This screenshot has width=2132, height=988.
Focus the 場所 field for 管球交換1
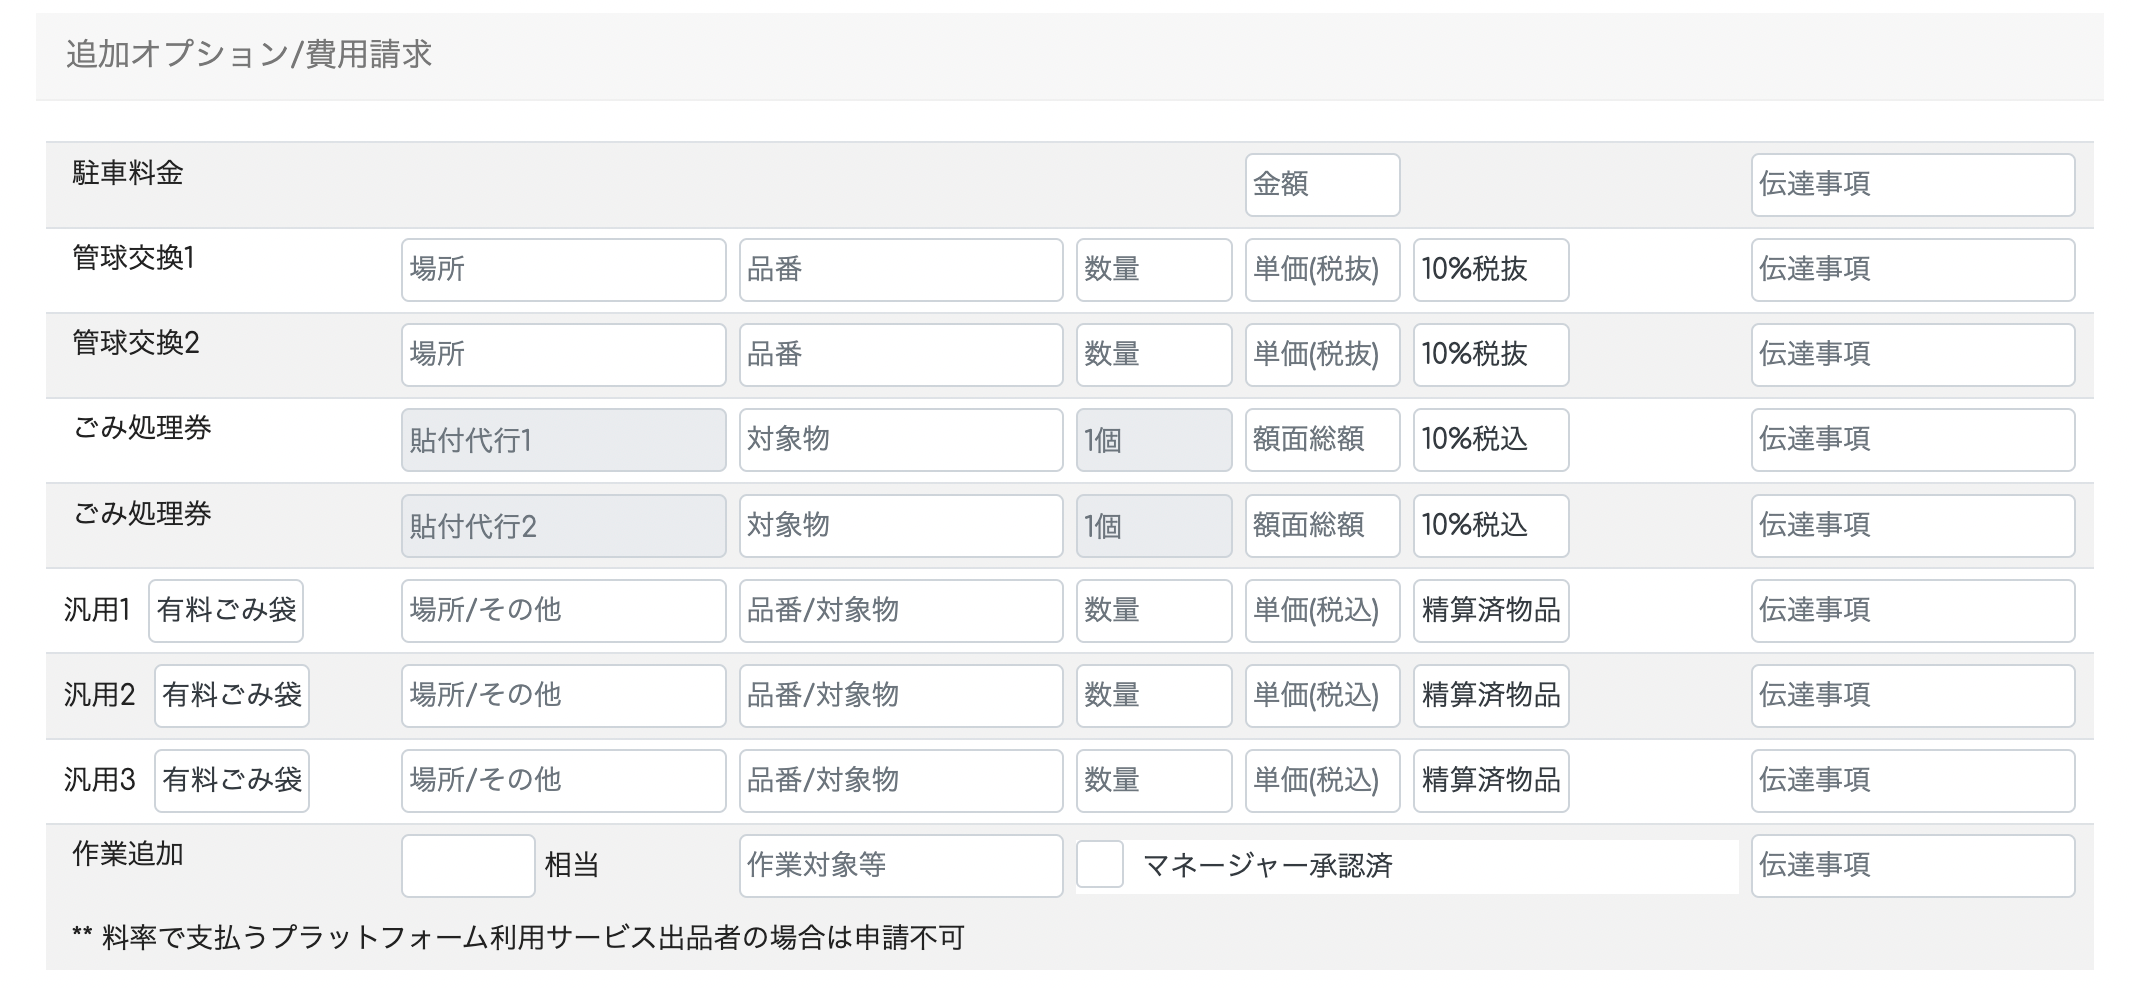click(x=563, y=269)
